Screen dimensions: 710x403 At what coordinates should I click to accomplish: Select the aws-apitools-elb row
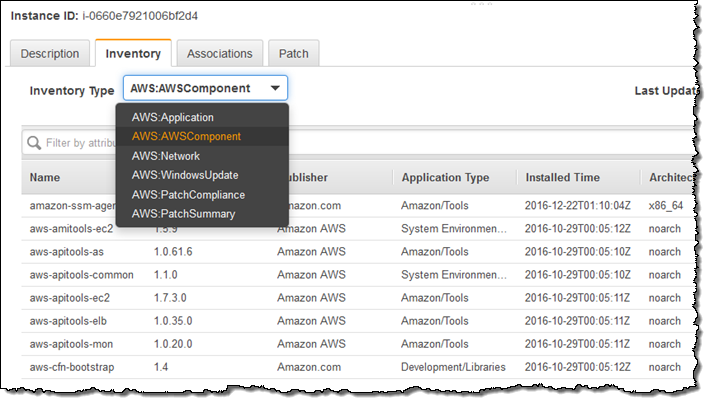coord(358,321)
